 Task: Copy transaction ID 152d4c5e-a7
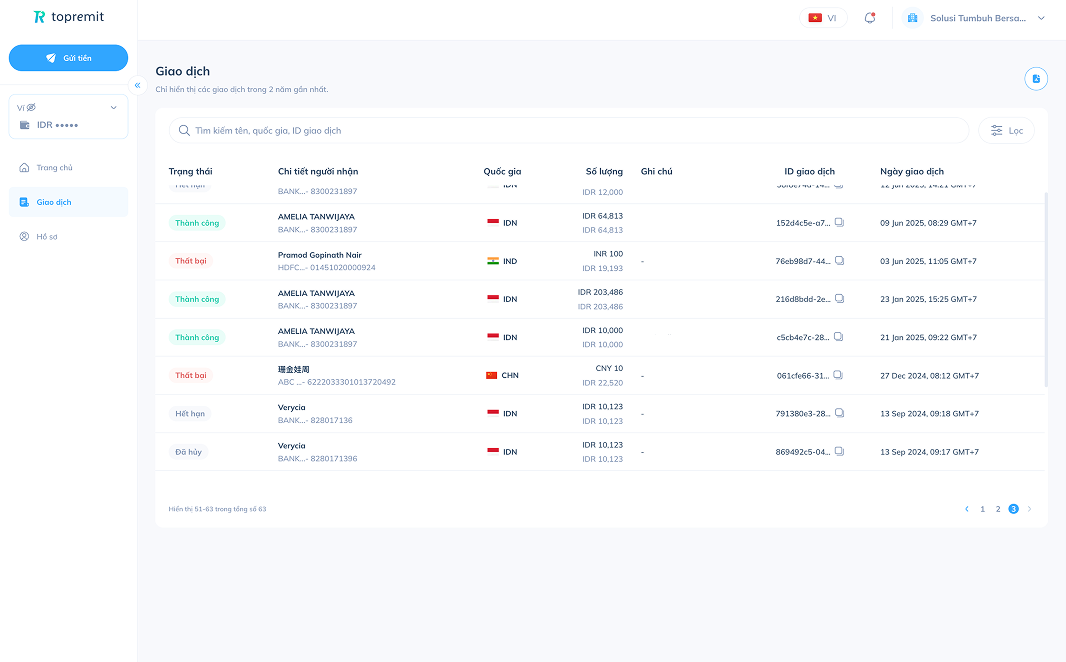point(840,222)
